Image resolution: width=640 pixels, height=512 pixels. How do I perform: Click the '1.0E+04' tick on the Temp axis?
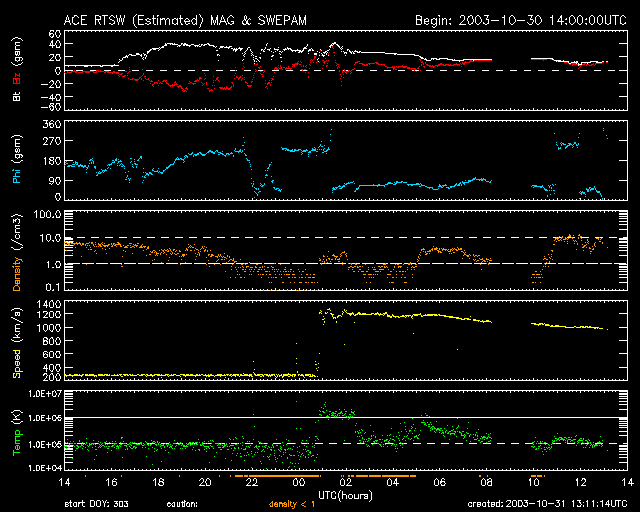(x=44, y=468)
